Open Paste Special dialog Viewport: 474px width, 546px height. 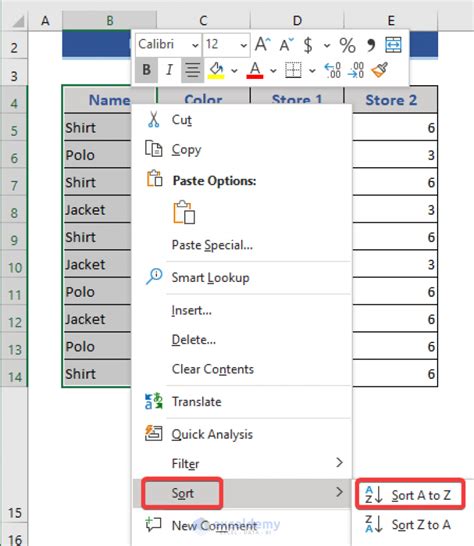(242, 245)
